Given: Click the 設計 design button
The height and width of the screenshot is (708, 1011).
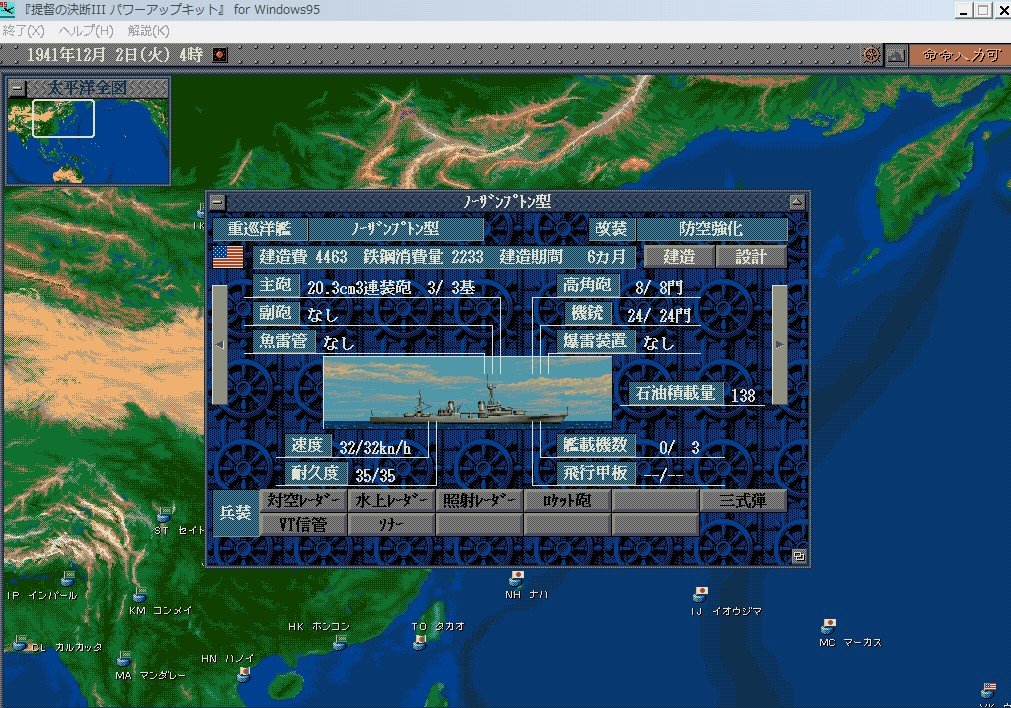Looking at the screenshot, I should point(751,257).
